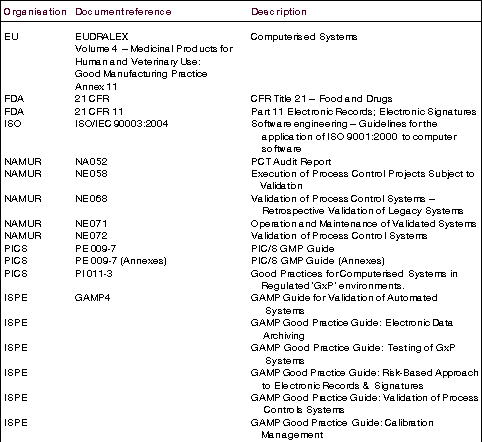Select the '21 CFR 11' reference cell
The image size is (482, 442).
click(99, 111)
